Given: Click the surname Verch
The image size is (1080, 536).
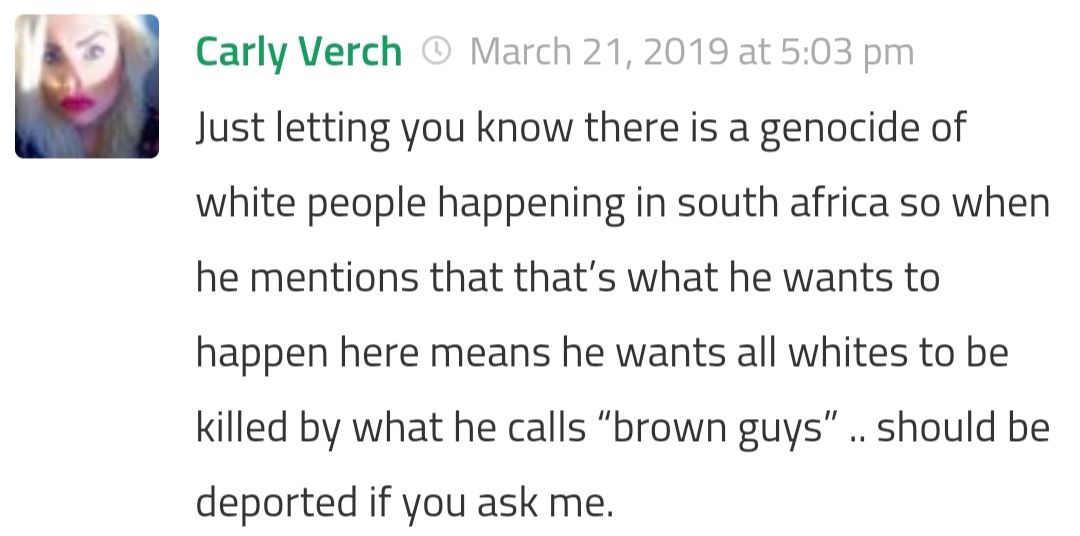Looking at the screenshot, I should [350, 52].
